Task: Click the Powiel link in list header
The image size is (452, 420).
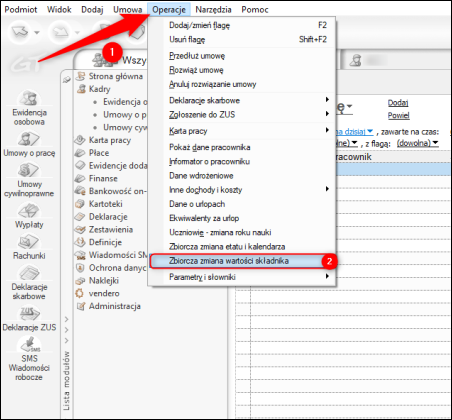Action: point(398,116)
